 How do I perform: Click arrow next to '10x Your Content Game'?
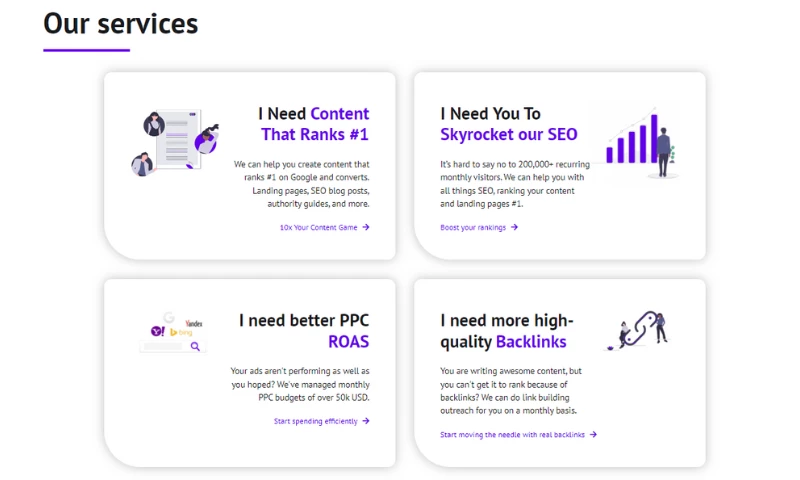point(366,227)
